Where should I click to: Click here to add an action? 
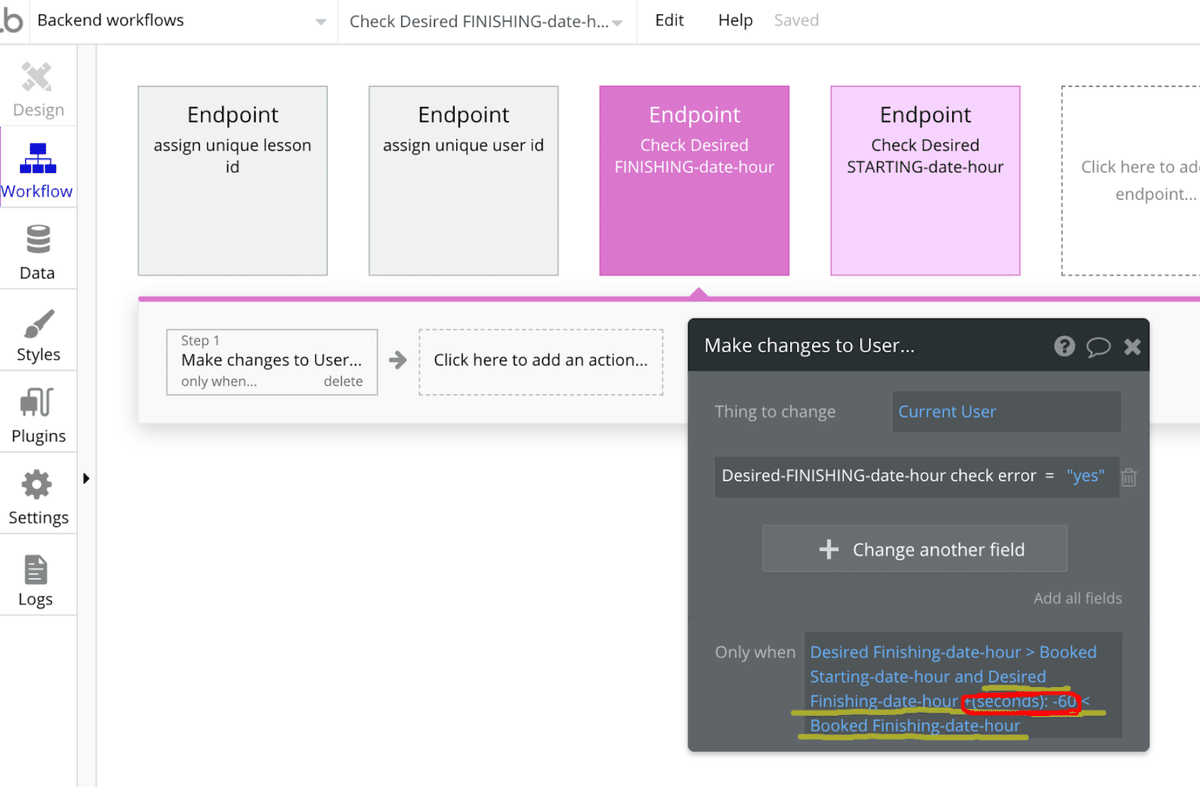coord(540,361)
